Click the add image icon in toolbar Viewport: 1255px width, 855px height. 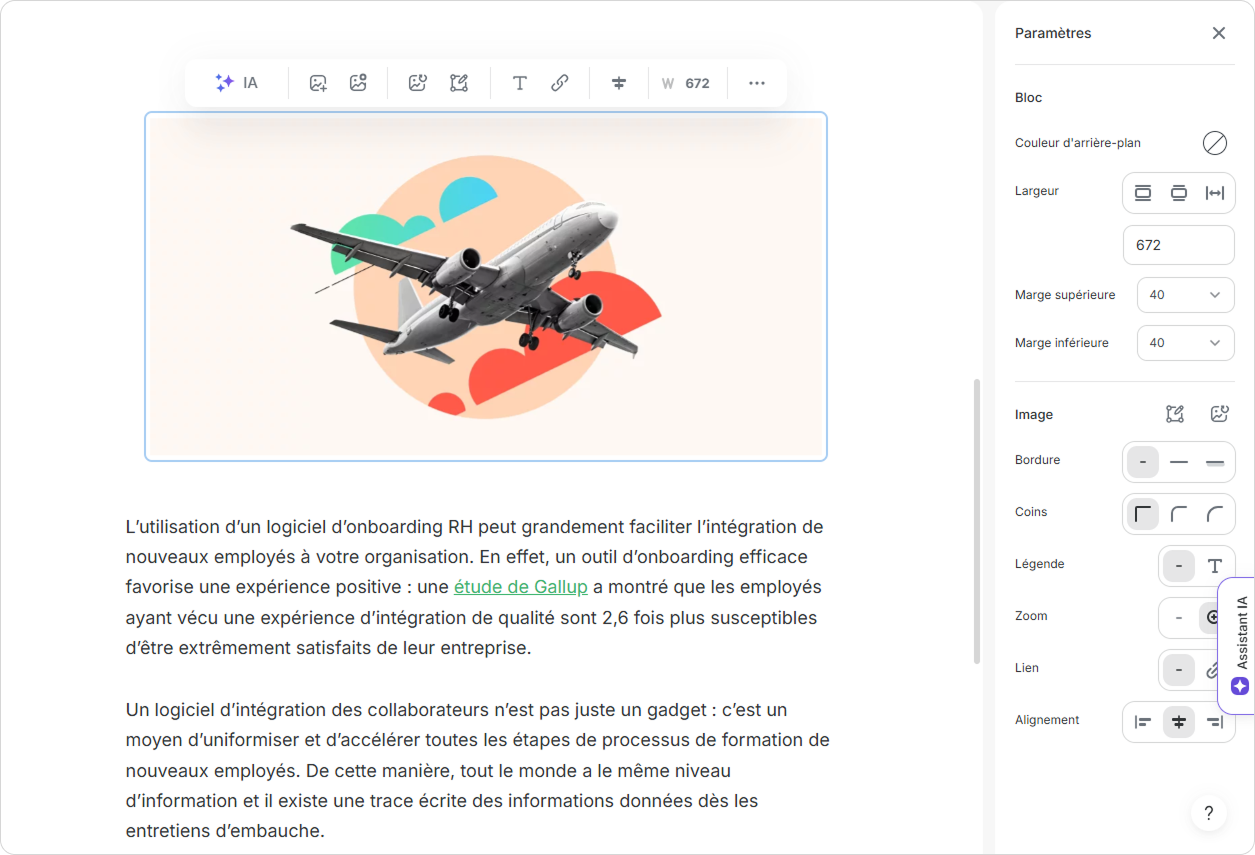click(x=318, y=83)
